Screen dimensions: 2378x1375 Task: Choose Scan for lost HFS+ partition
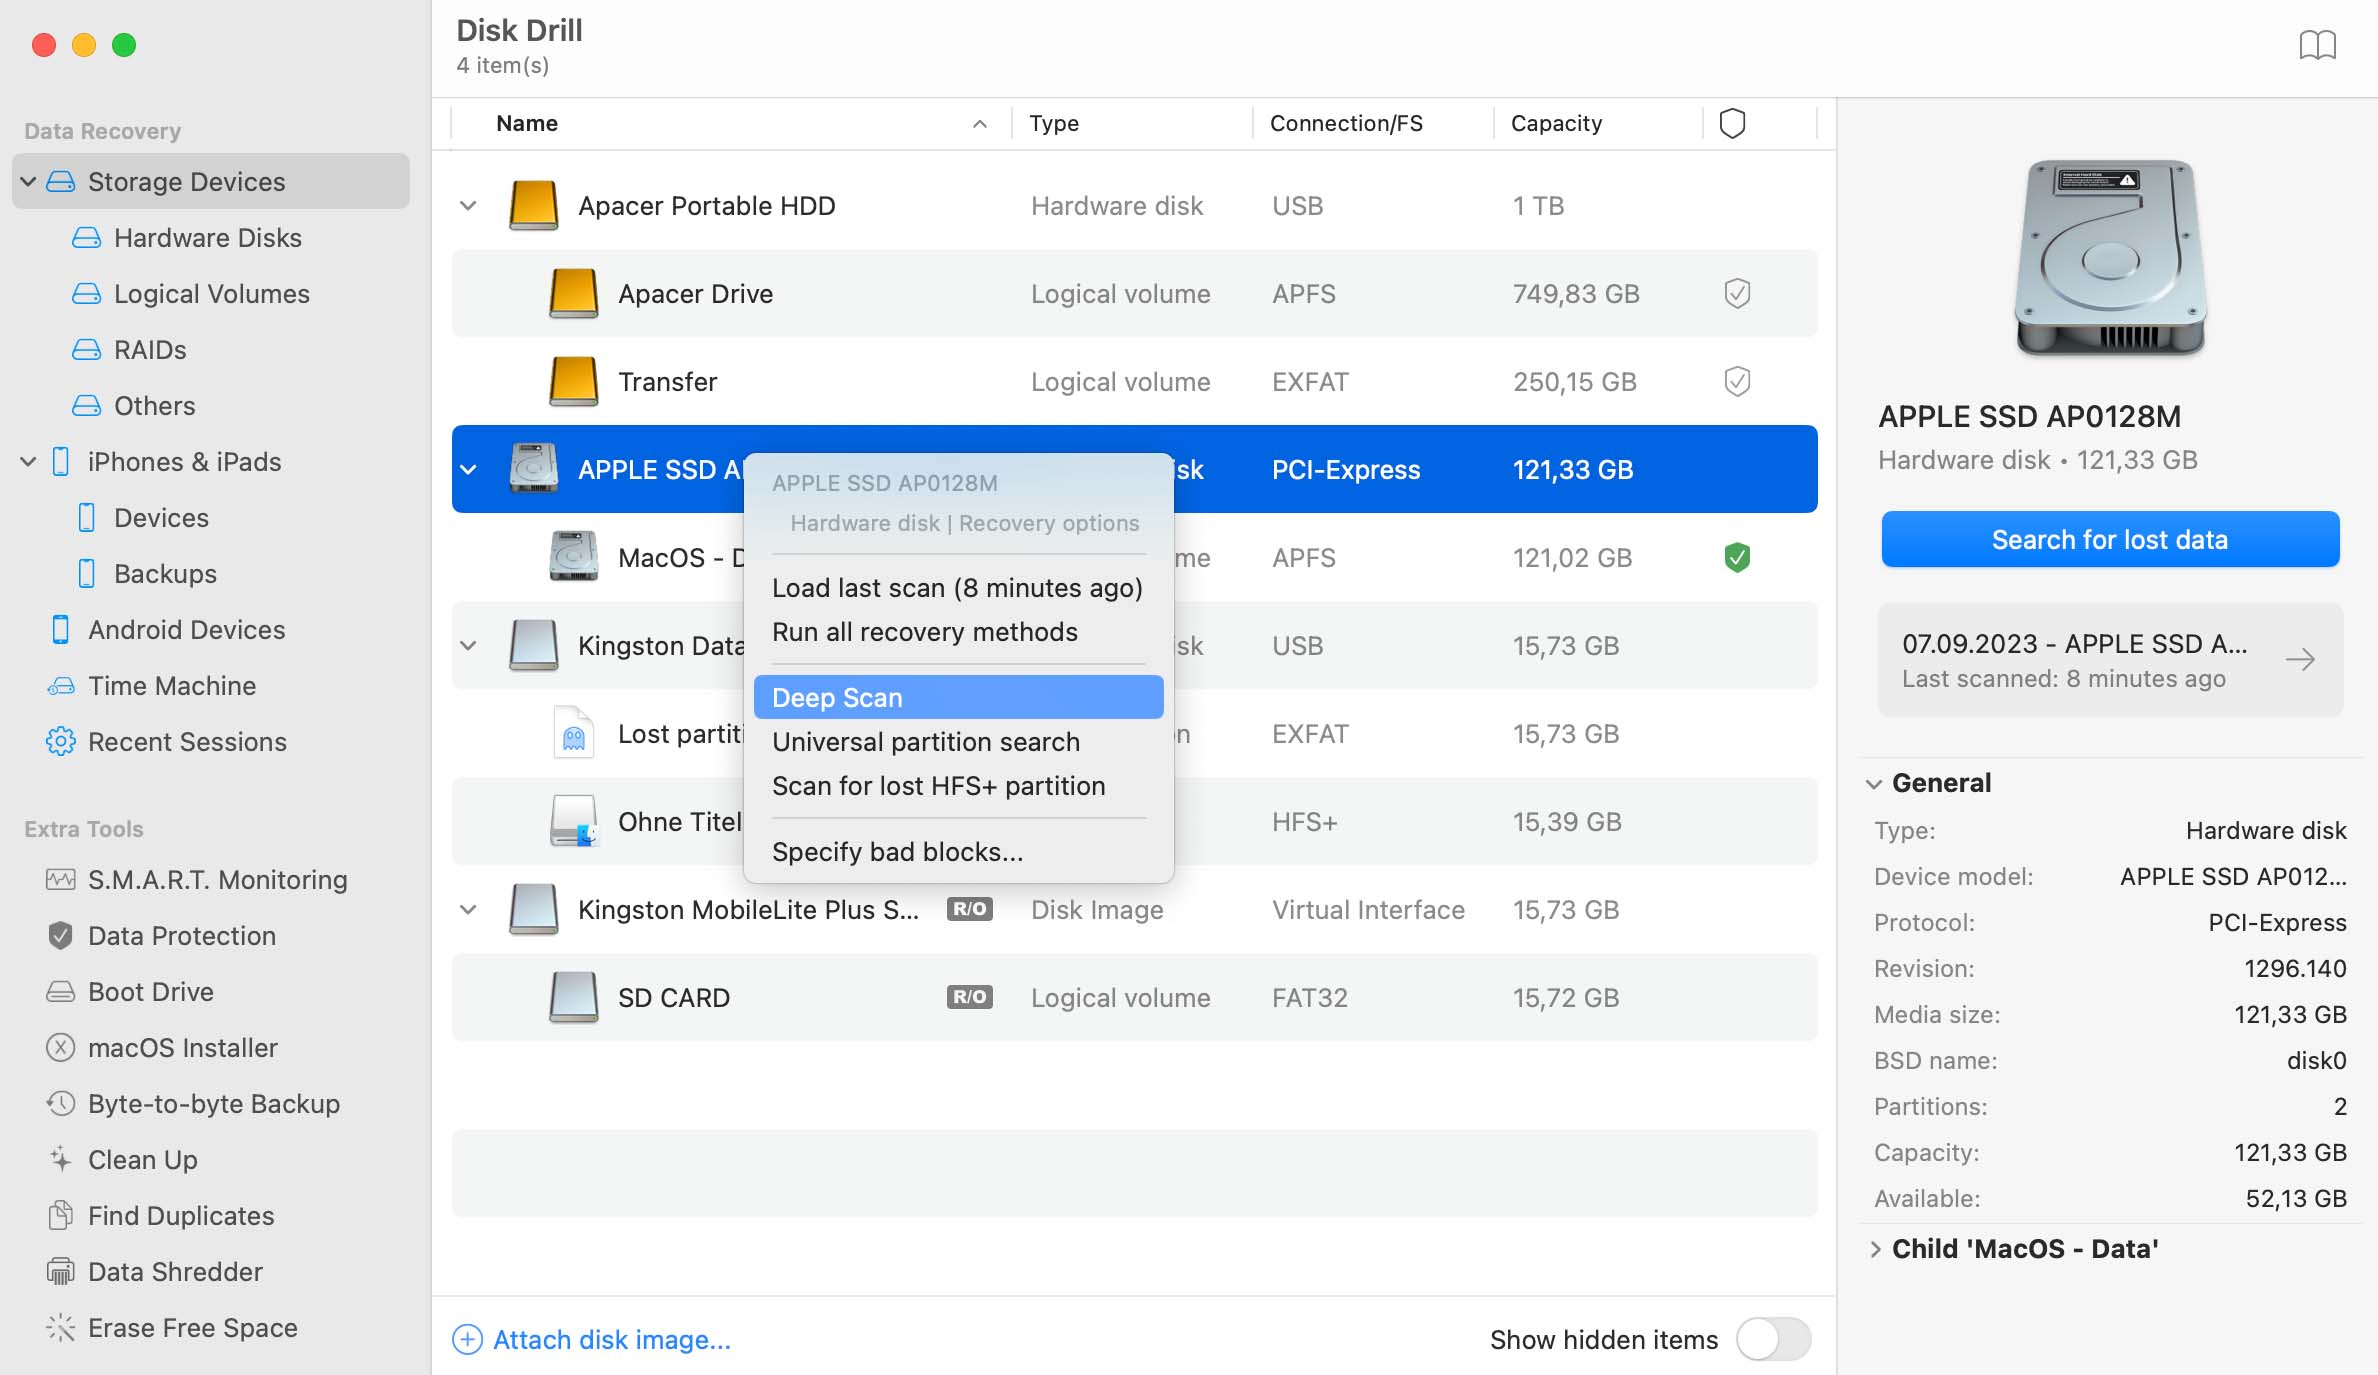tap(958, 785)
